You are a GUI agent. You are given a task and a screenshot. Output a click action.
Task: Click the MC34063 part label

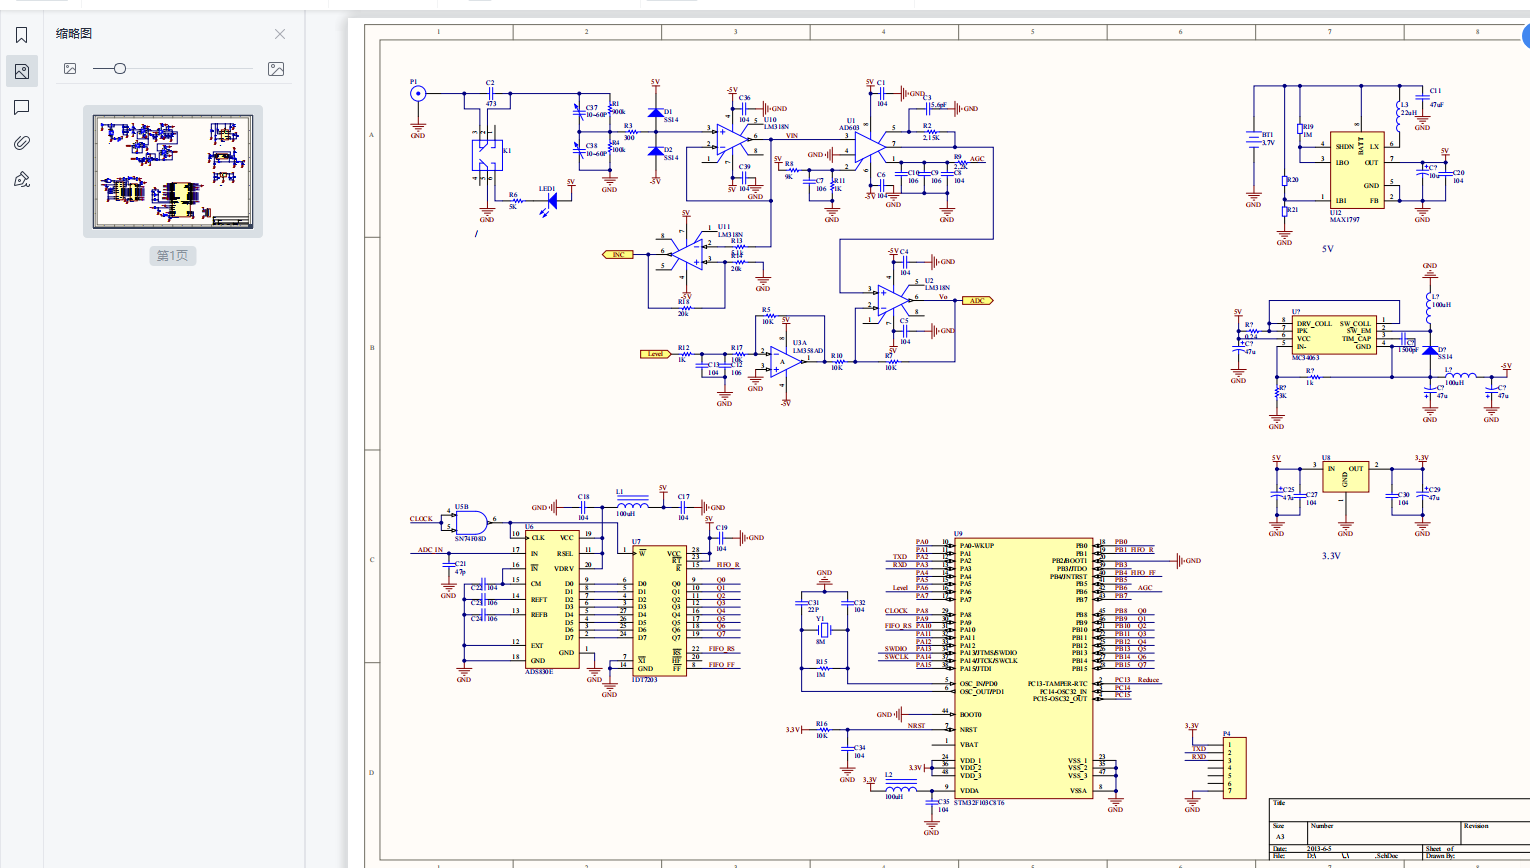pyautogui.click(x=1306, y=357)
